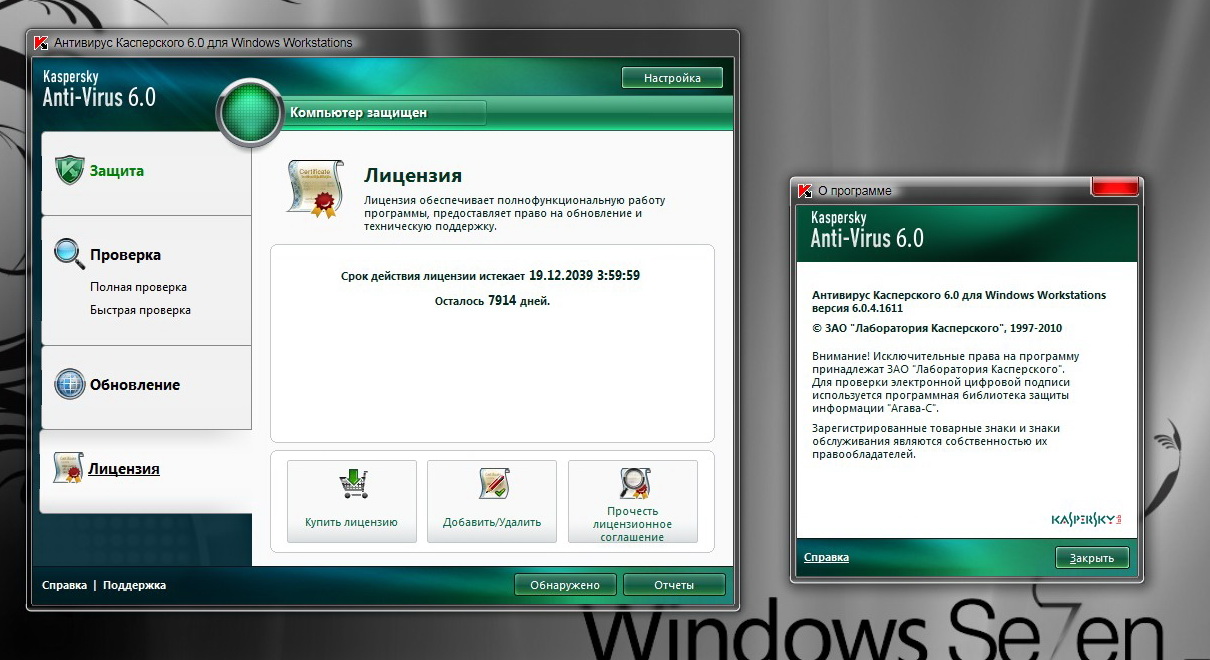Open Прочесть лицензионное соглашение
This screenshot has height=660, width=1210.
(x=633, y=502)
